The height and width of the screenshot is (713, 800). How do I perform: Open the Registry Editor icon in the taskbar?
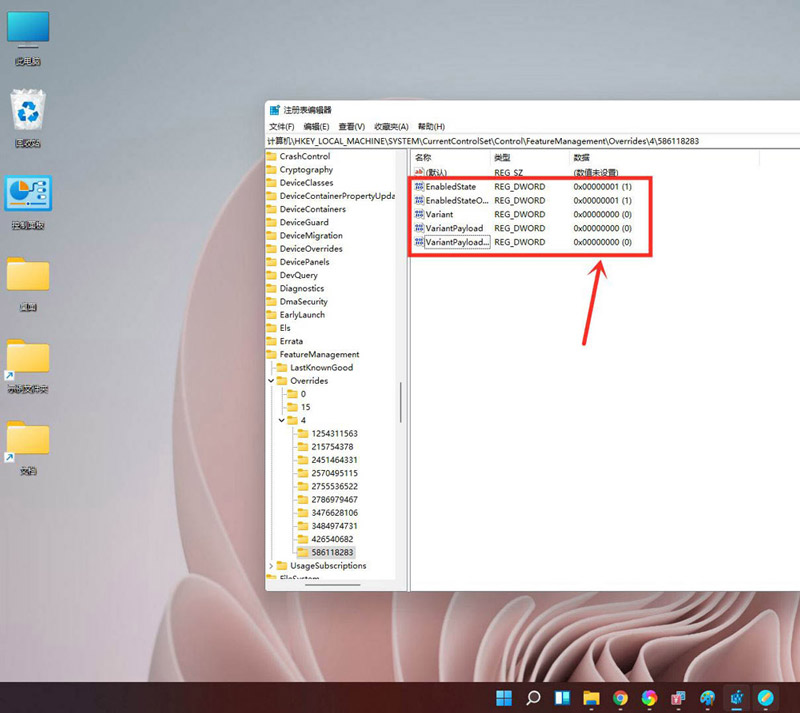point(737,698)
